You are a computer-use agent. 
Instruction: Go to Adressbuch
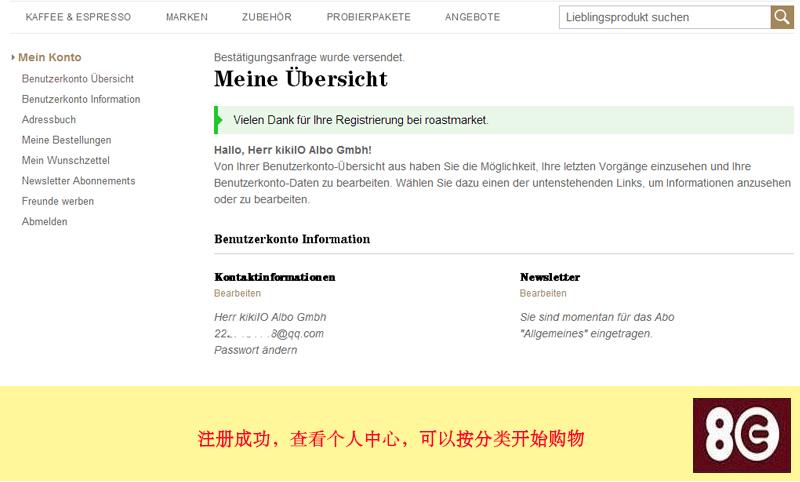click(49, 120)
